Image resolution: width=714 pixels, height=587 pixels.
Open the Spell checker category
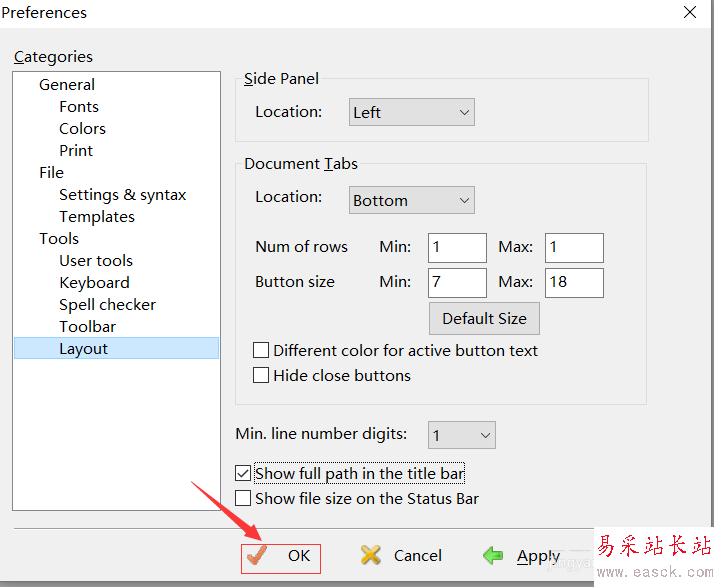pyautogui.click(x=107, y=305)
